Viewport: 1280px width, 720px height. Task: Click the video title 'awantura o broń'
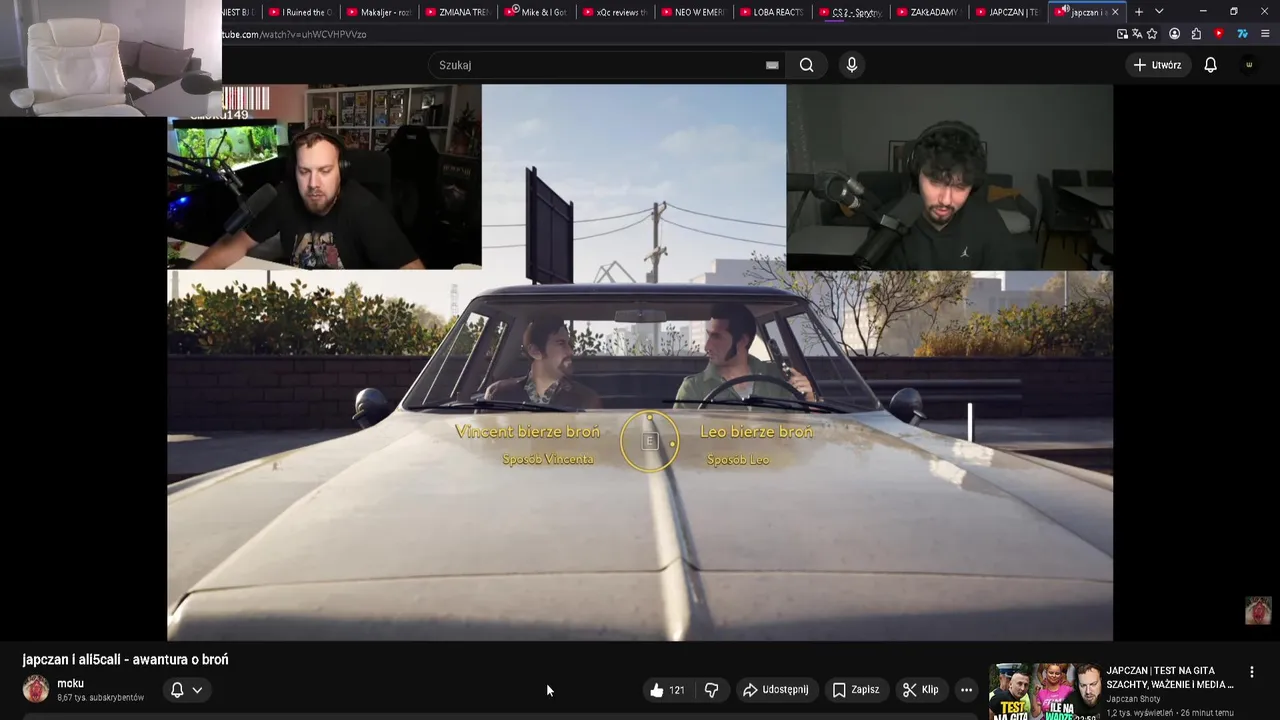coord(125,660)
